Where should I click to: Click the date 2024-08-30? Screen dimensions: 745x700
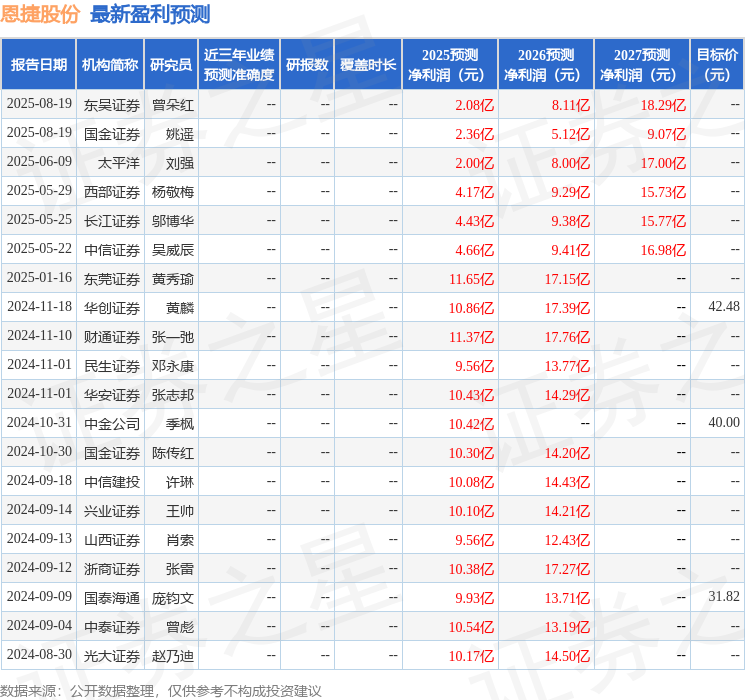pyautogui.click(x=39, y=654)
